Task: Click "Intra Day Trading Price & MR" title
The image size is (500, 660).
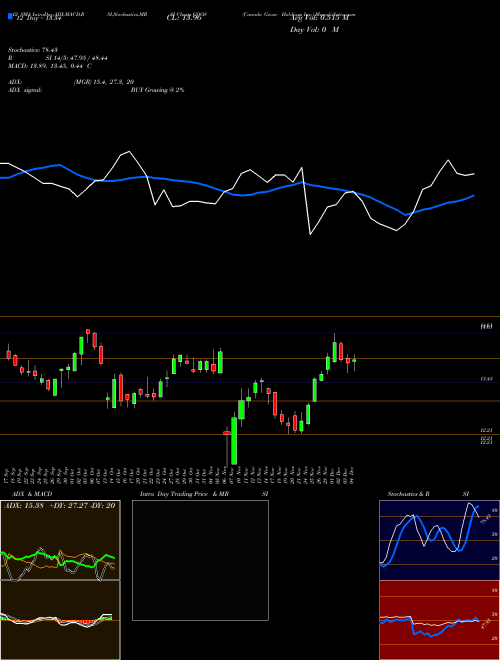Action: point(184,494)
